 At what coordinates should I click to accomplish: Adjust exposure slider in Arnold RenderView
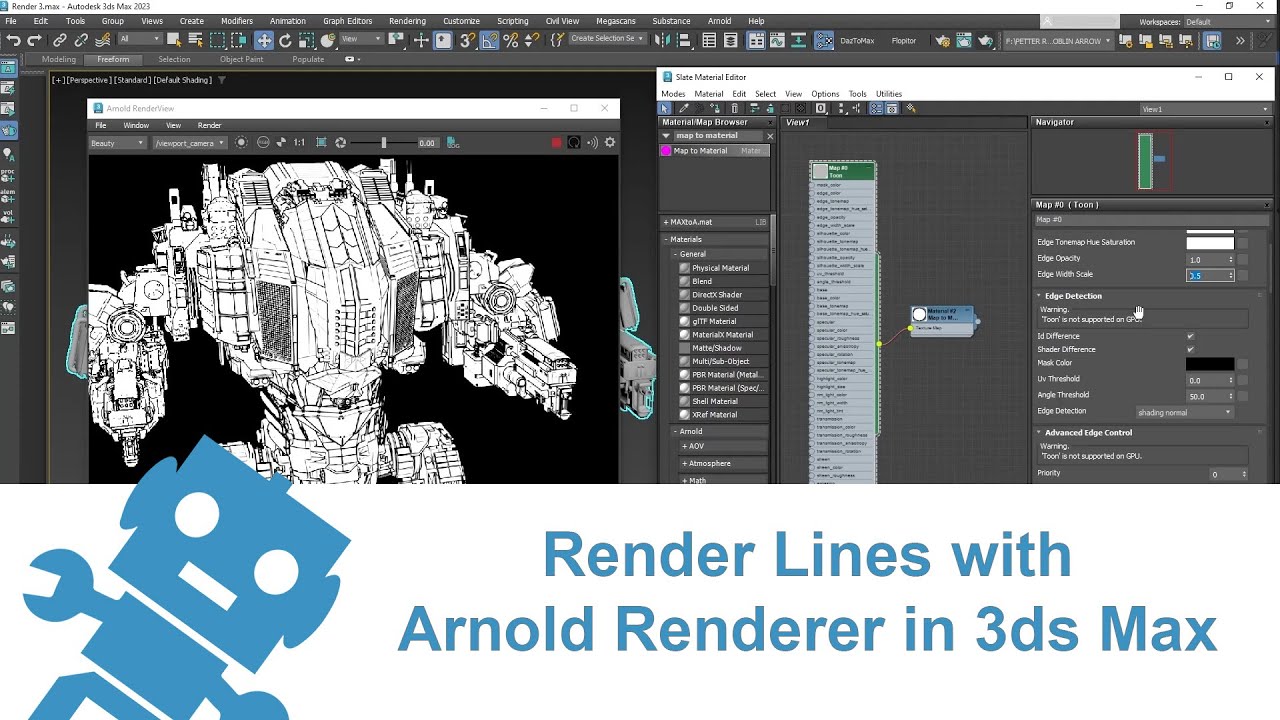[384, 143]
